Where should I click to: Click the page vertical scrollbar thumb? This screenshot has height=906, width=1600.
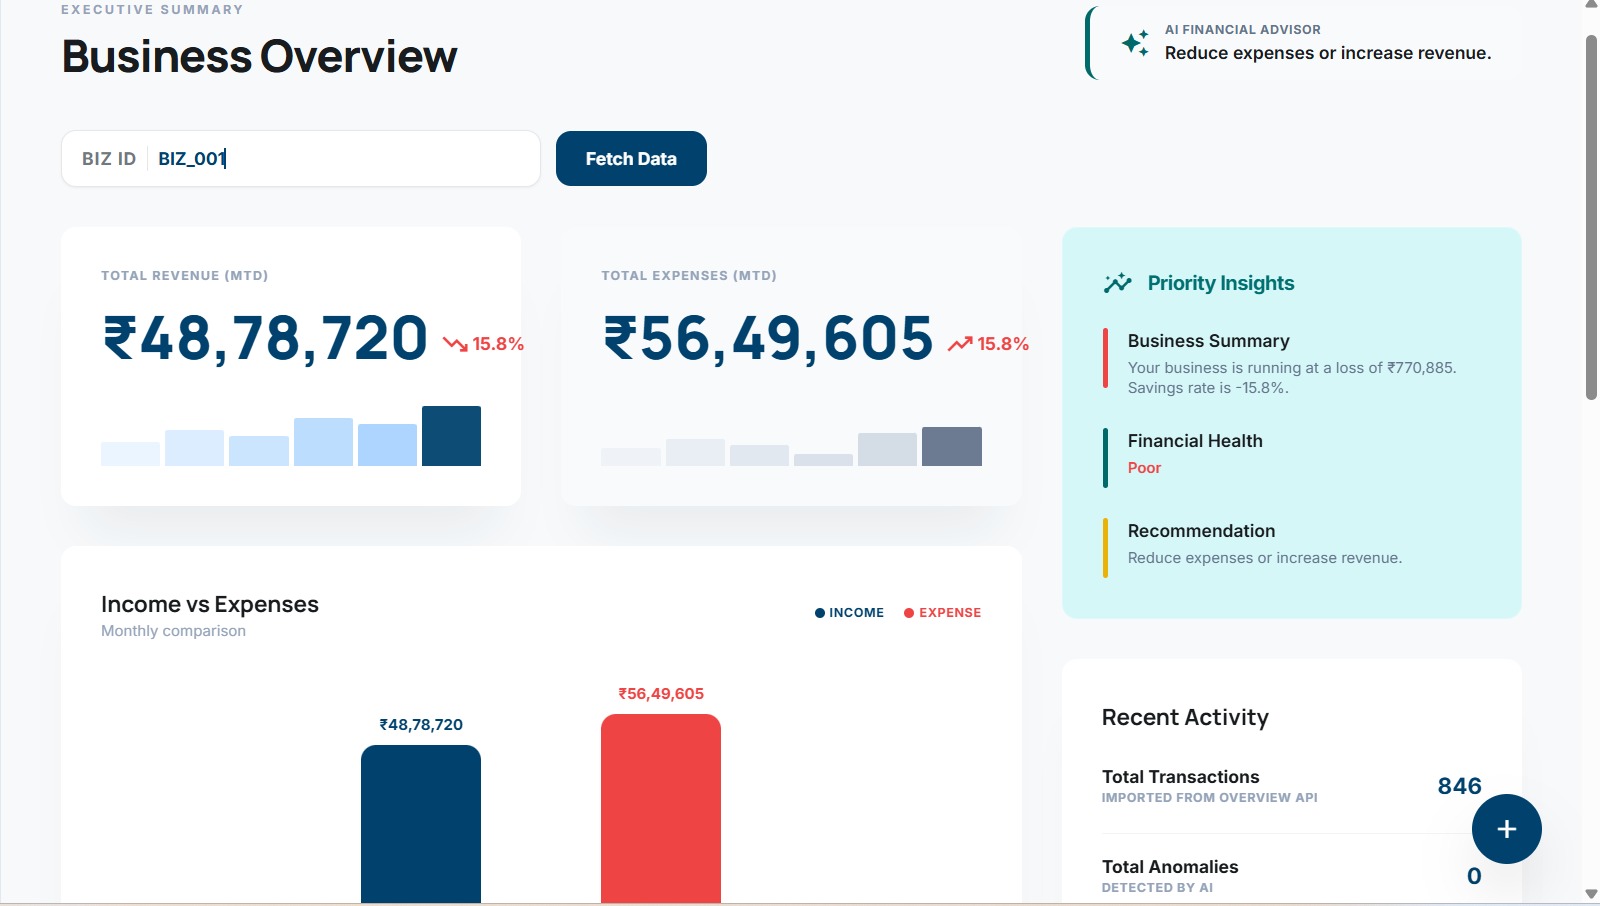(x=1591, y=217)
